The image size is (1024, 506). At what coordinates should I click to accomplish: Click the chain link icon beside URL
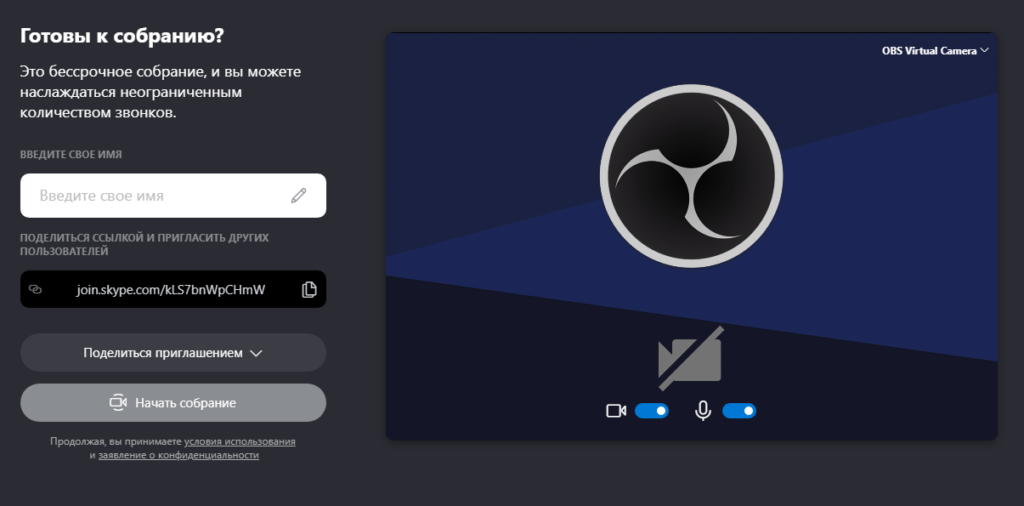[35, 289]
